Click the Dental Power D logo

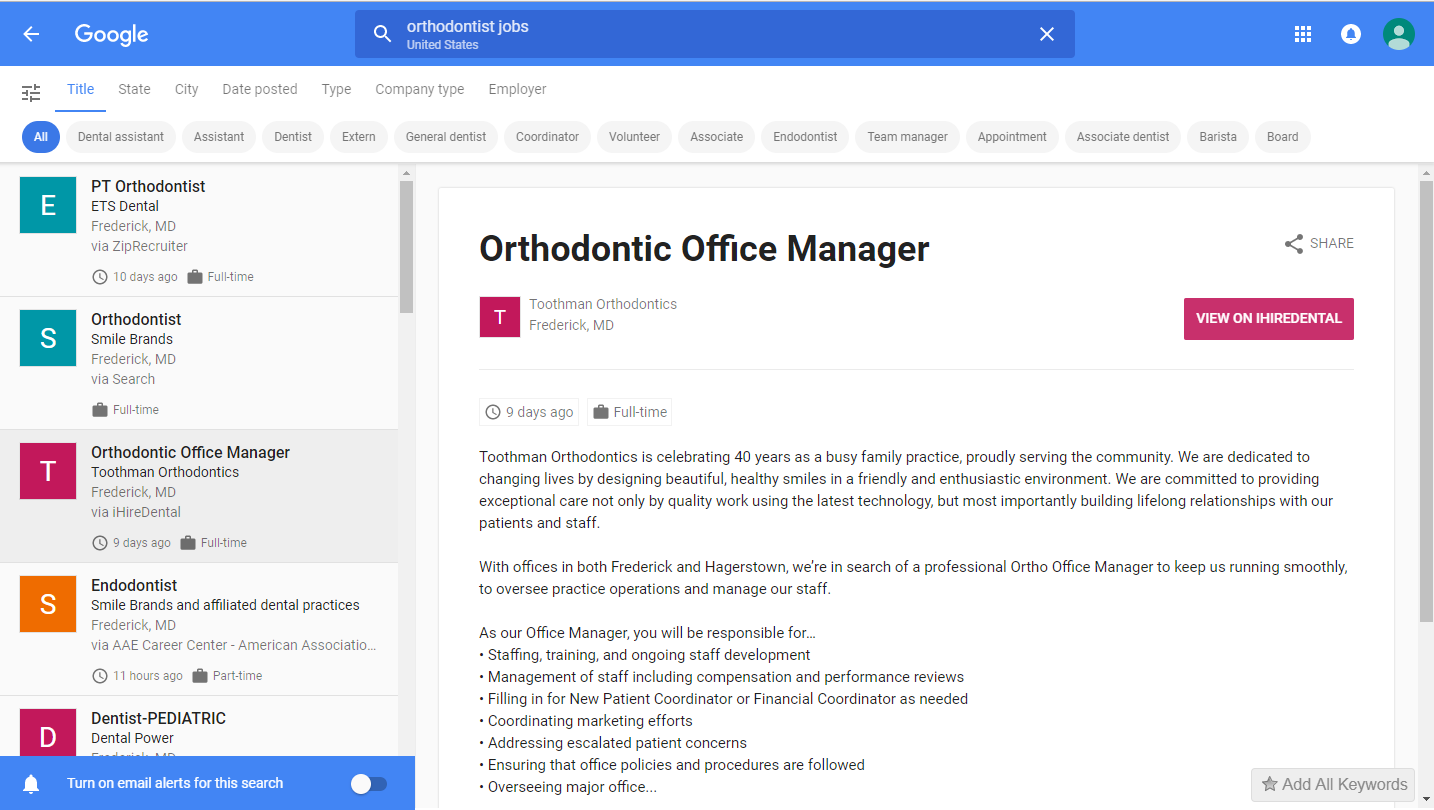click(48, 732)
